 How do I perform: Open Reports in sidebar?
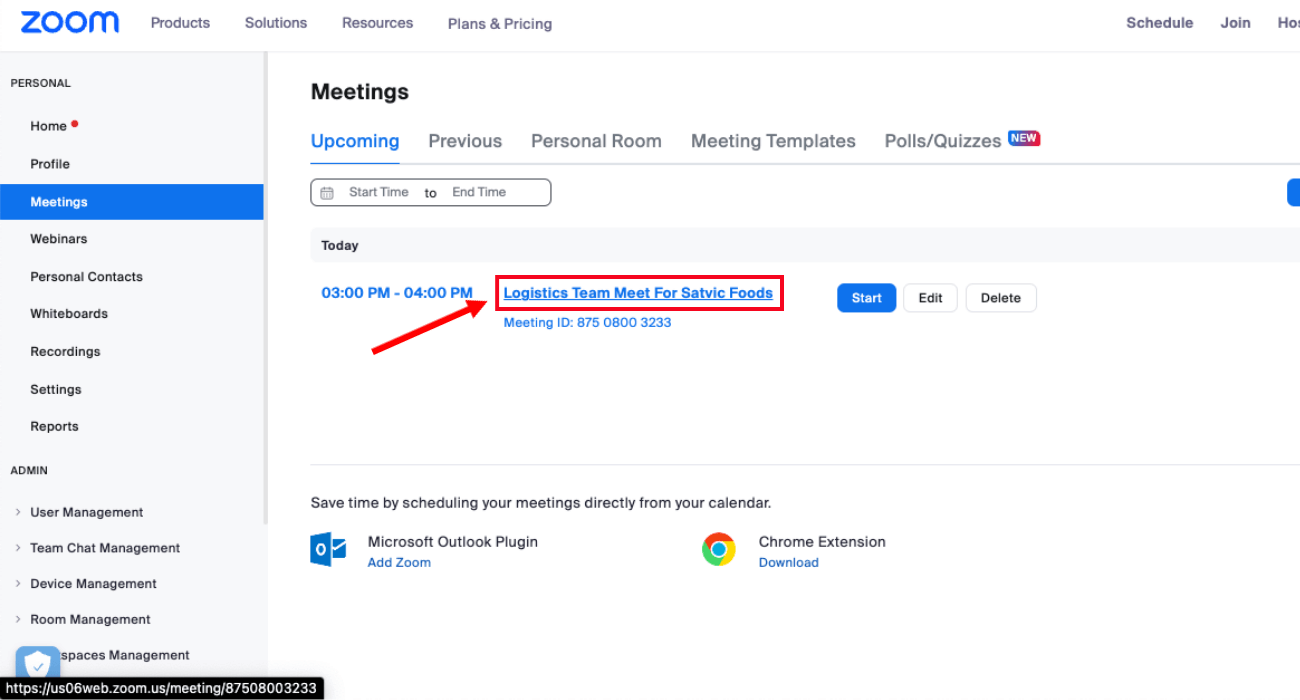click(54, 427)
